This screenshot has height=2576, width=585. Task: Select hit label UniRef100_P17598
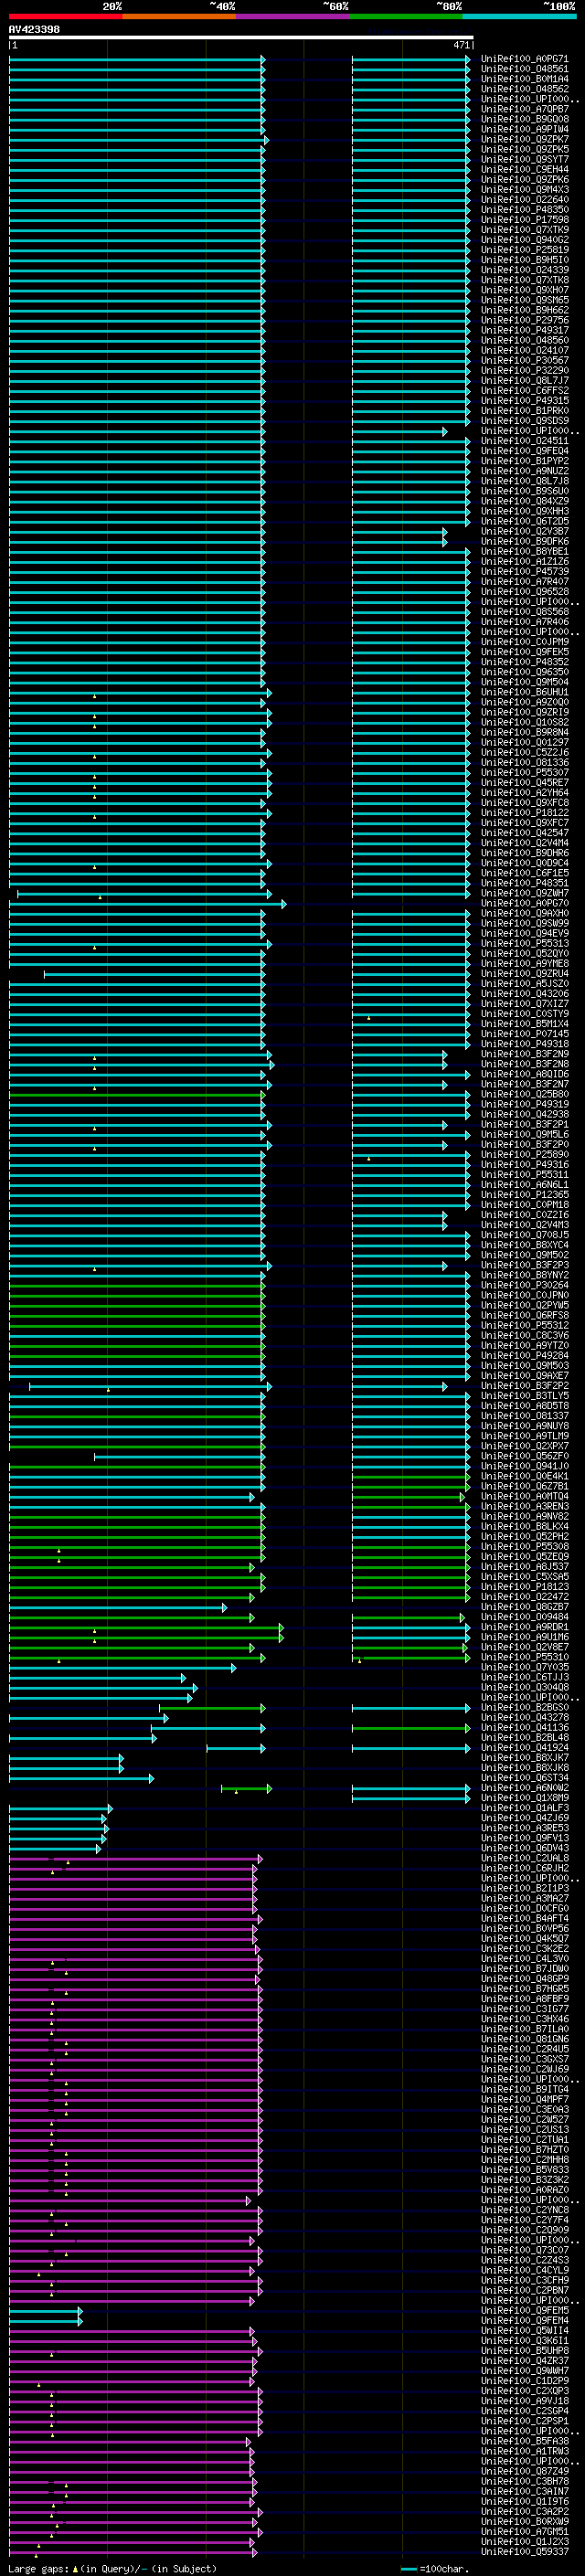click(x=525, y=220)
